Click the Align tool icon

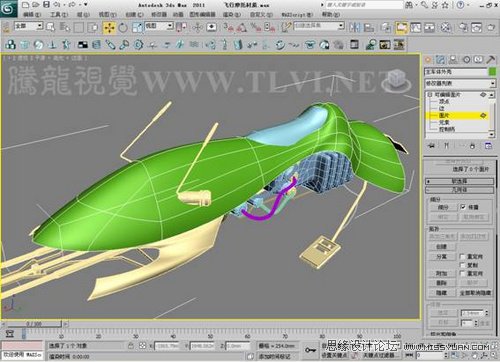(x=369, y=27)
